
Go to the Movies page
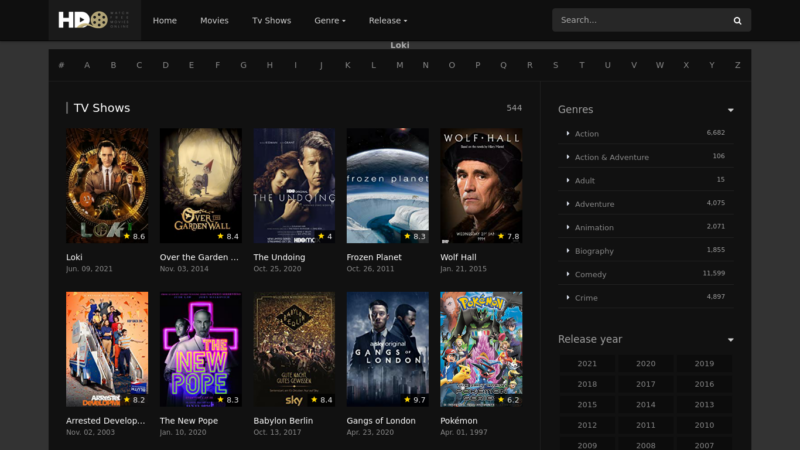pos(214,20)
